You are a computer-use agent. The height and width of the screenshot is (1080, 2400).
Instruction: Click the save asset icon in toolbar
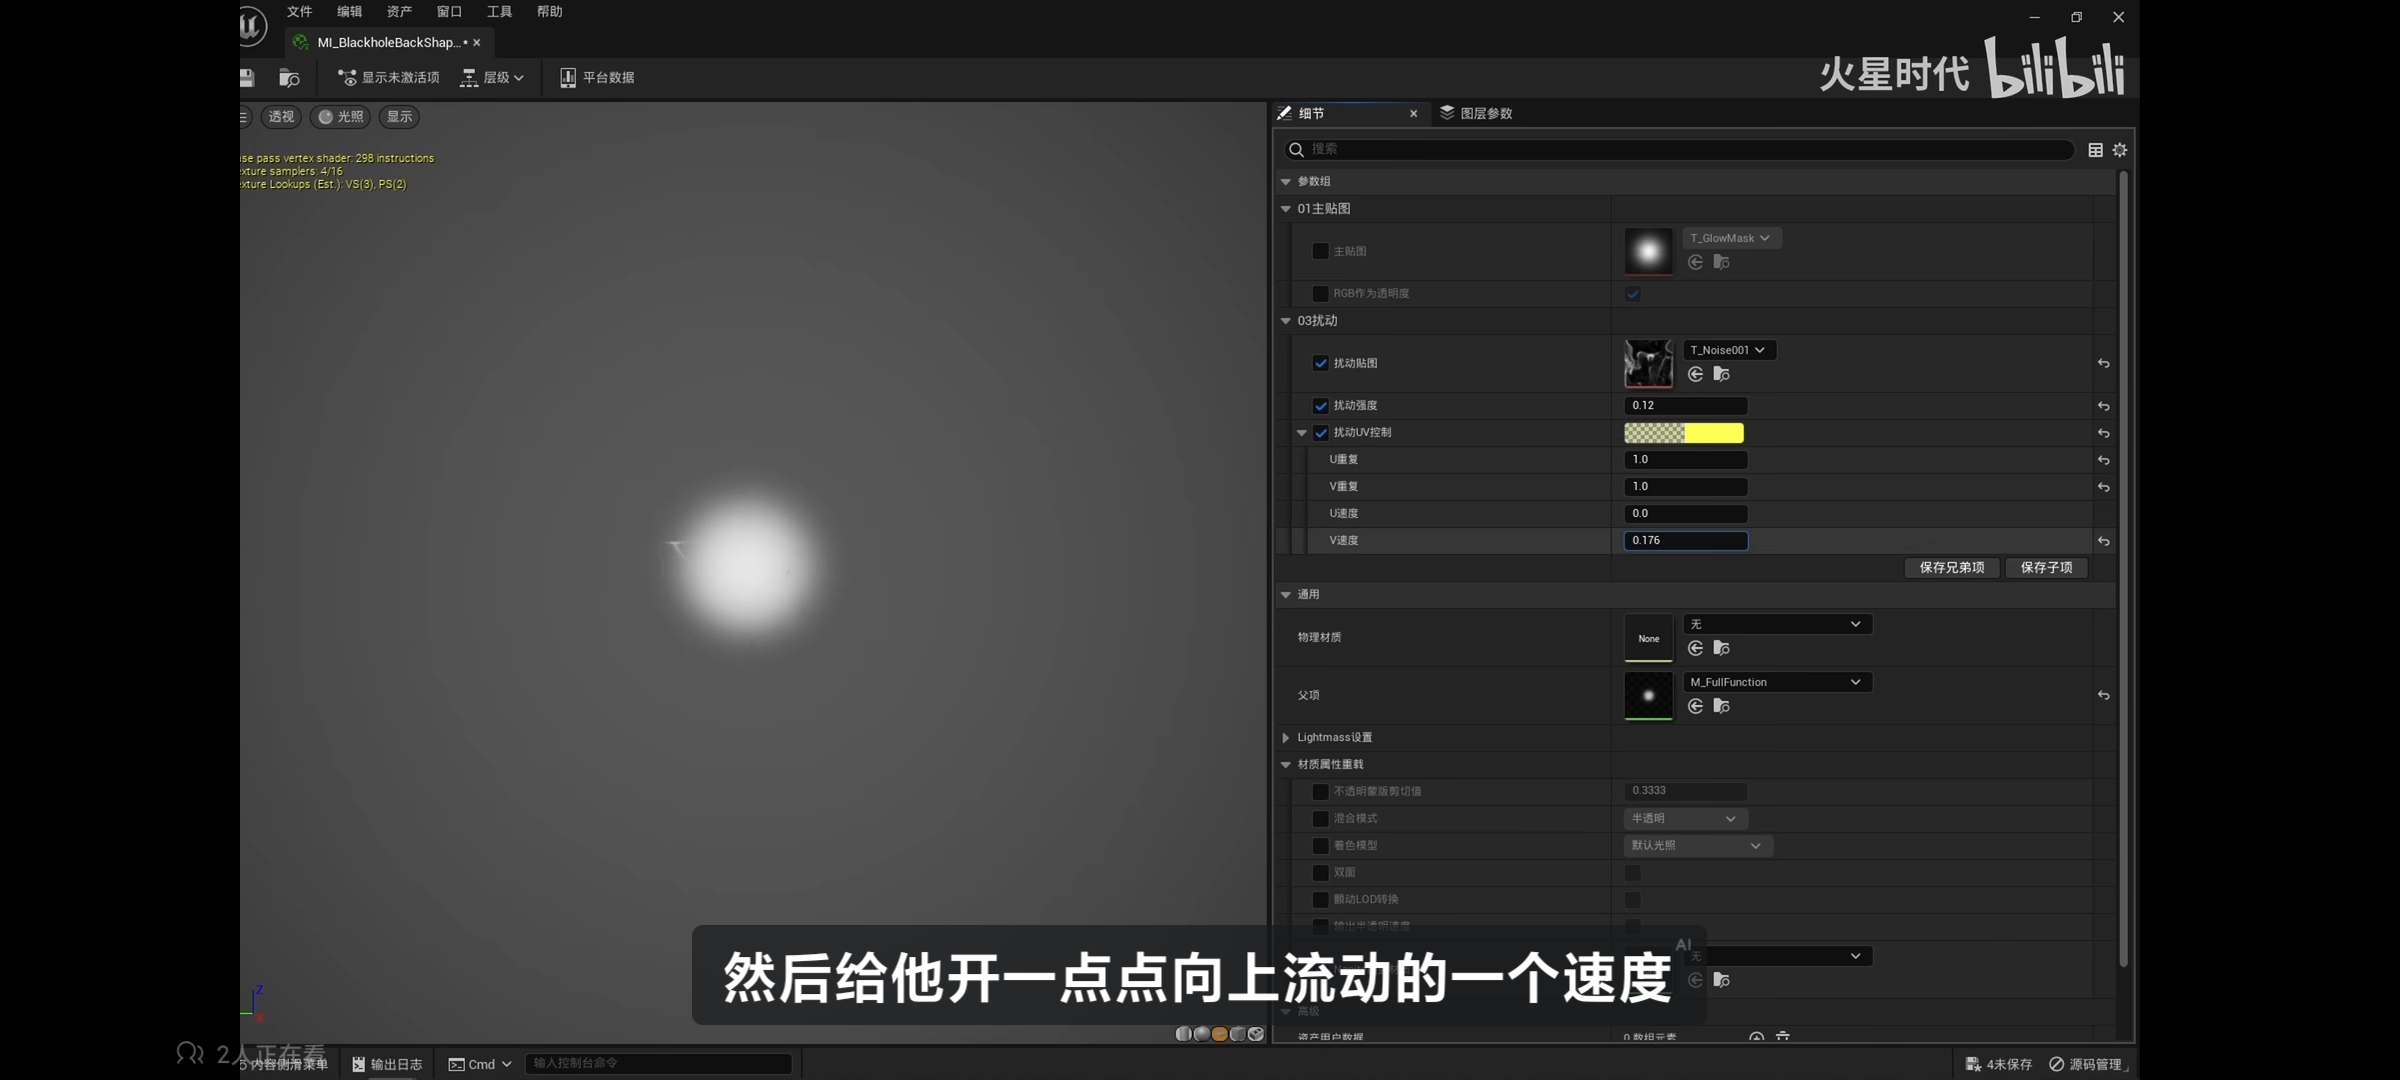[247, 77]
